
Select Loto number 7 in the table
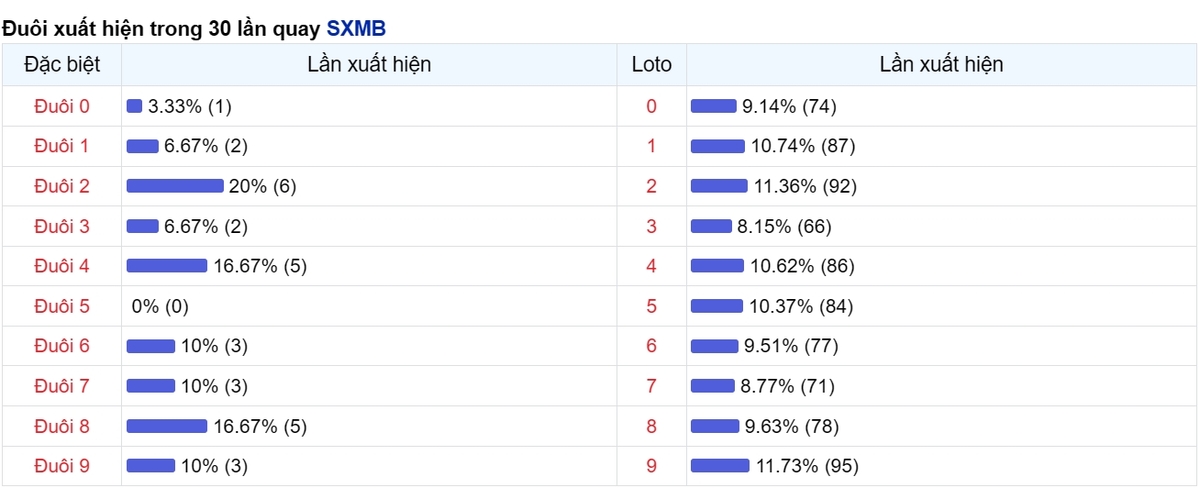652,386
